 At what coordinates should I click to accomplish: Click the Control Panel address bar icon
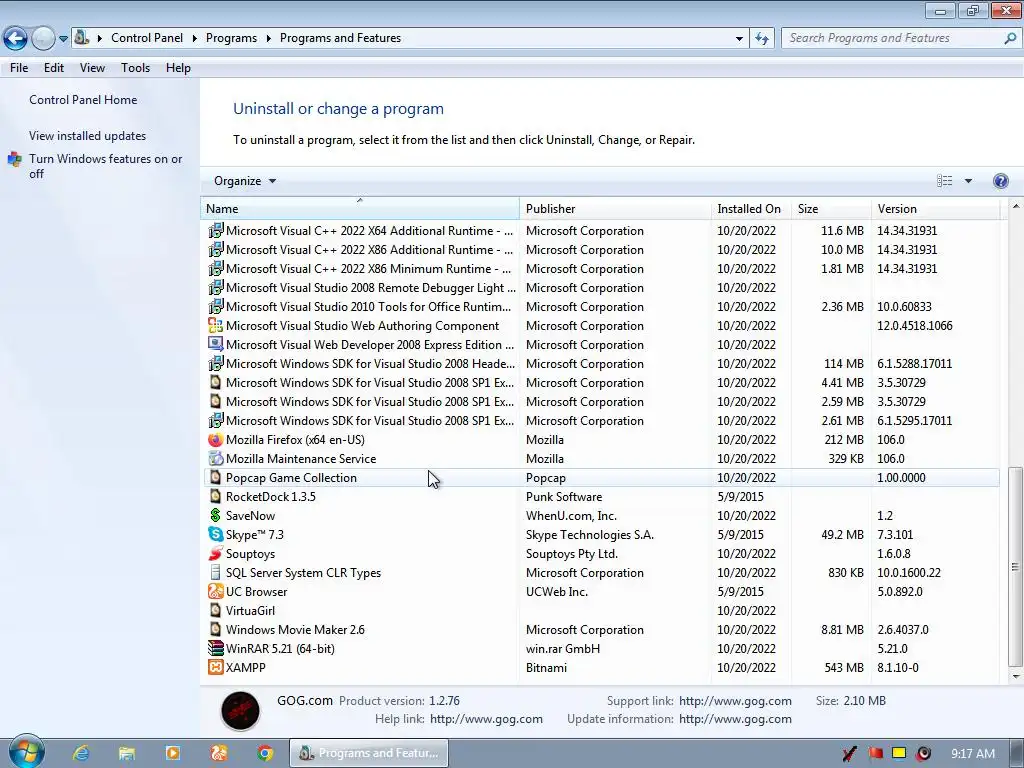(x=82, y=38)
